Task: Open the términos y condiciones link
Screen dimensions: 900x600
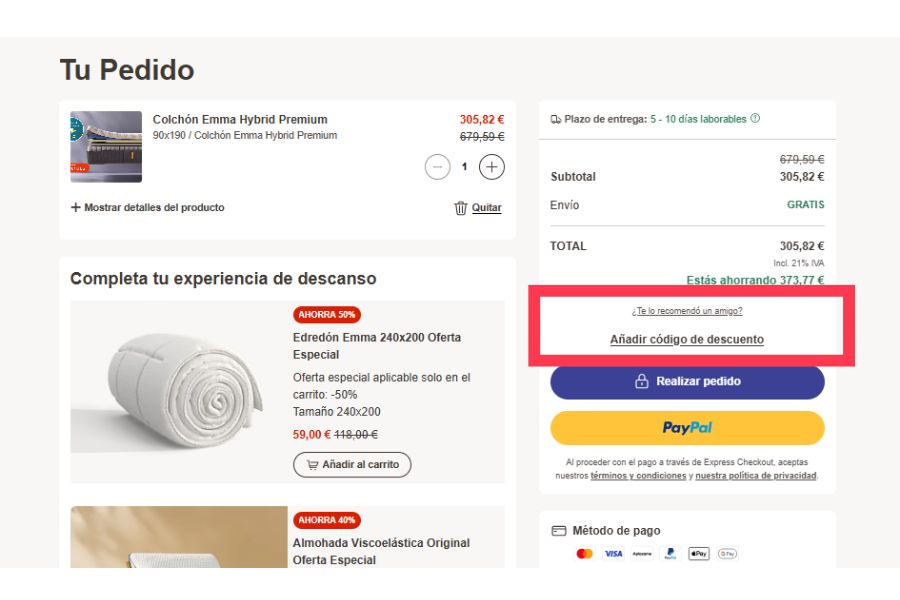Action: [x=637, y=476]
